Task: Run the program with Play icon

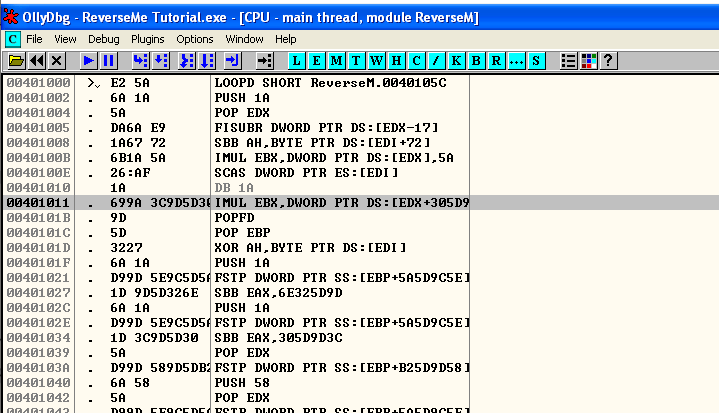Action: (x=88, y=61)
